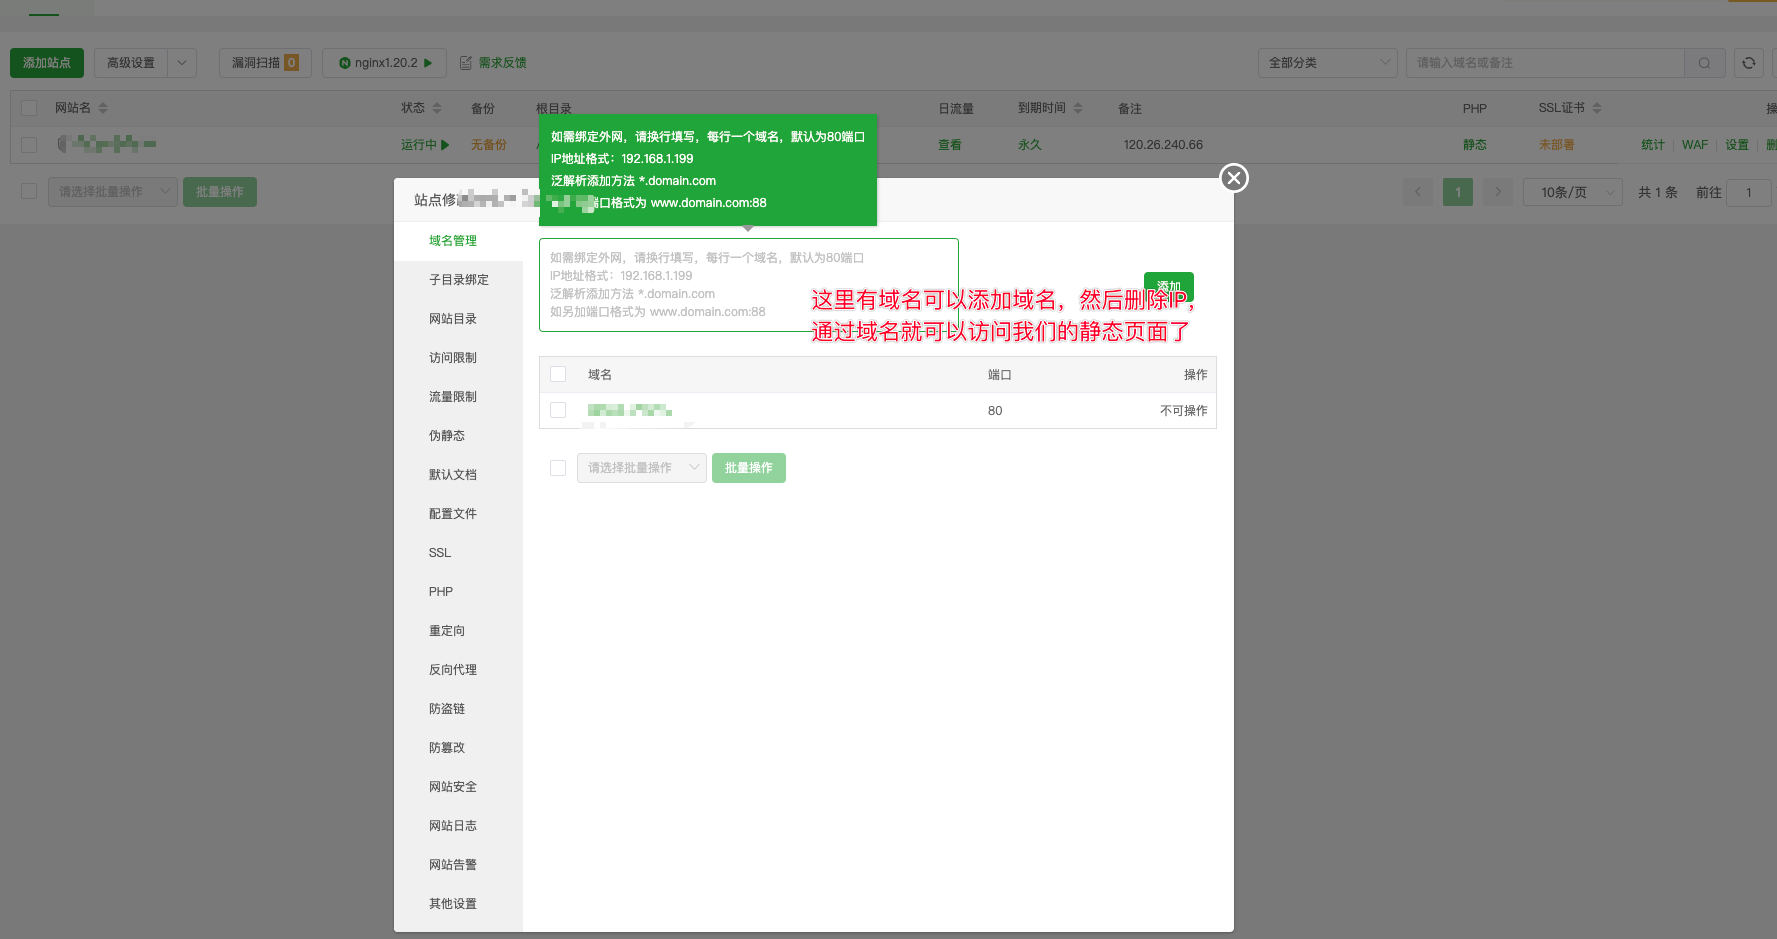Image resolution: width=1777 pixels, height=939 pixels.
Task: Click the search magnifier icon
Action: [x=1704, y=63]
